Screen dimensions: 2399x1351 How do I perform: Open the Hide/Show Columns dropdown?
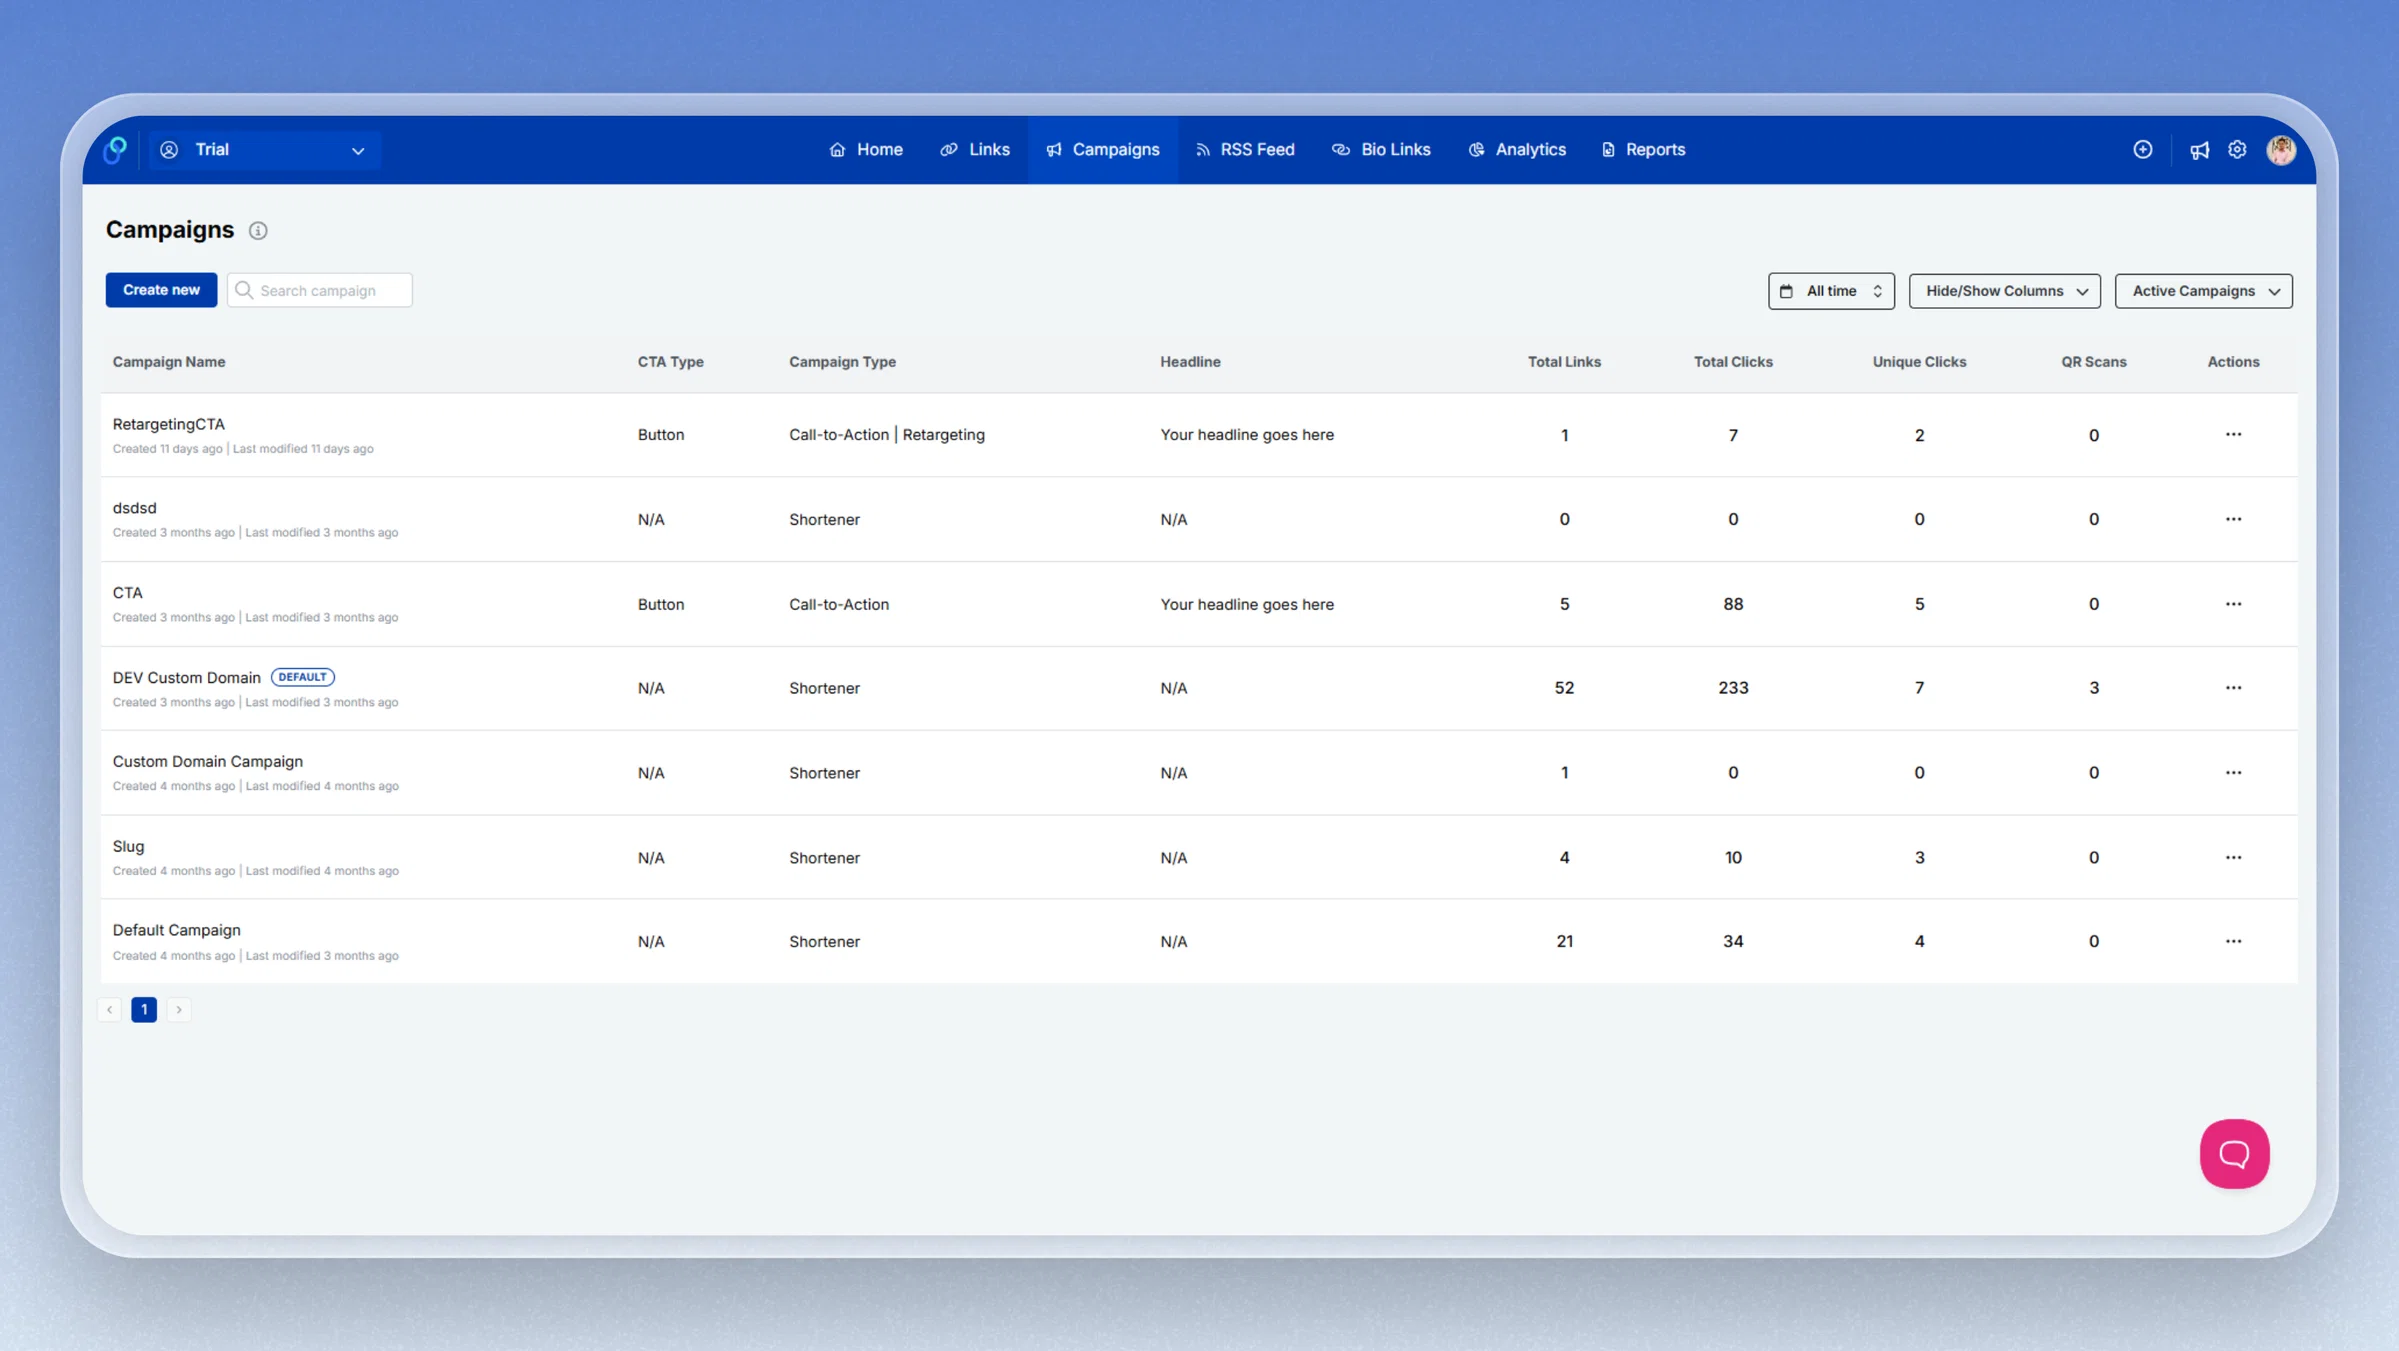point(2004,291)
